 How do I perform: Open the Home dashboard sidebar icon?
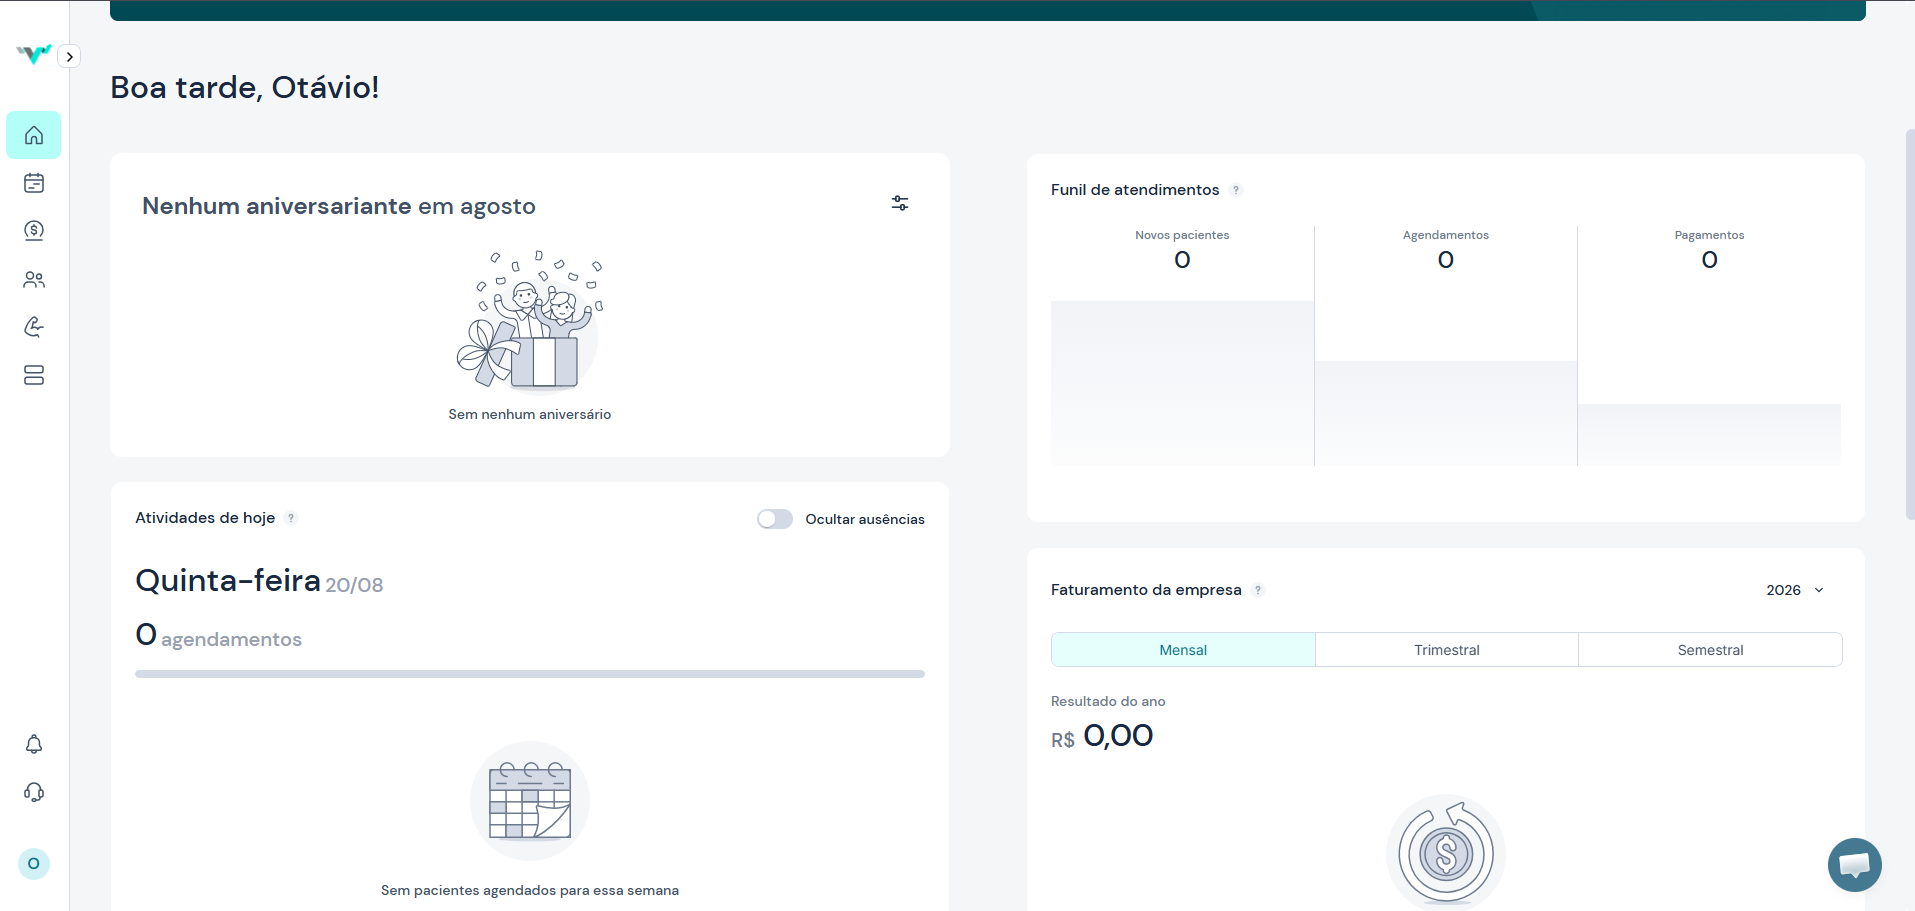(x=34, y=135)
